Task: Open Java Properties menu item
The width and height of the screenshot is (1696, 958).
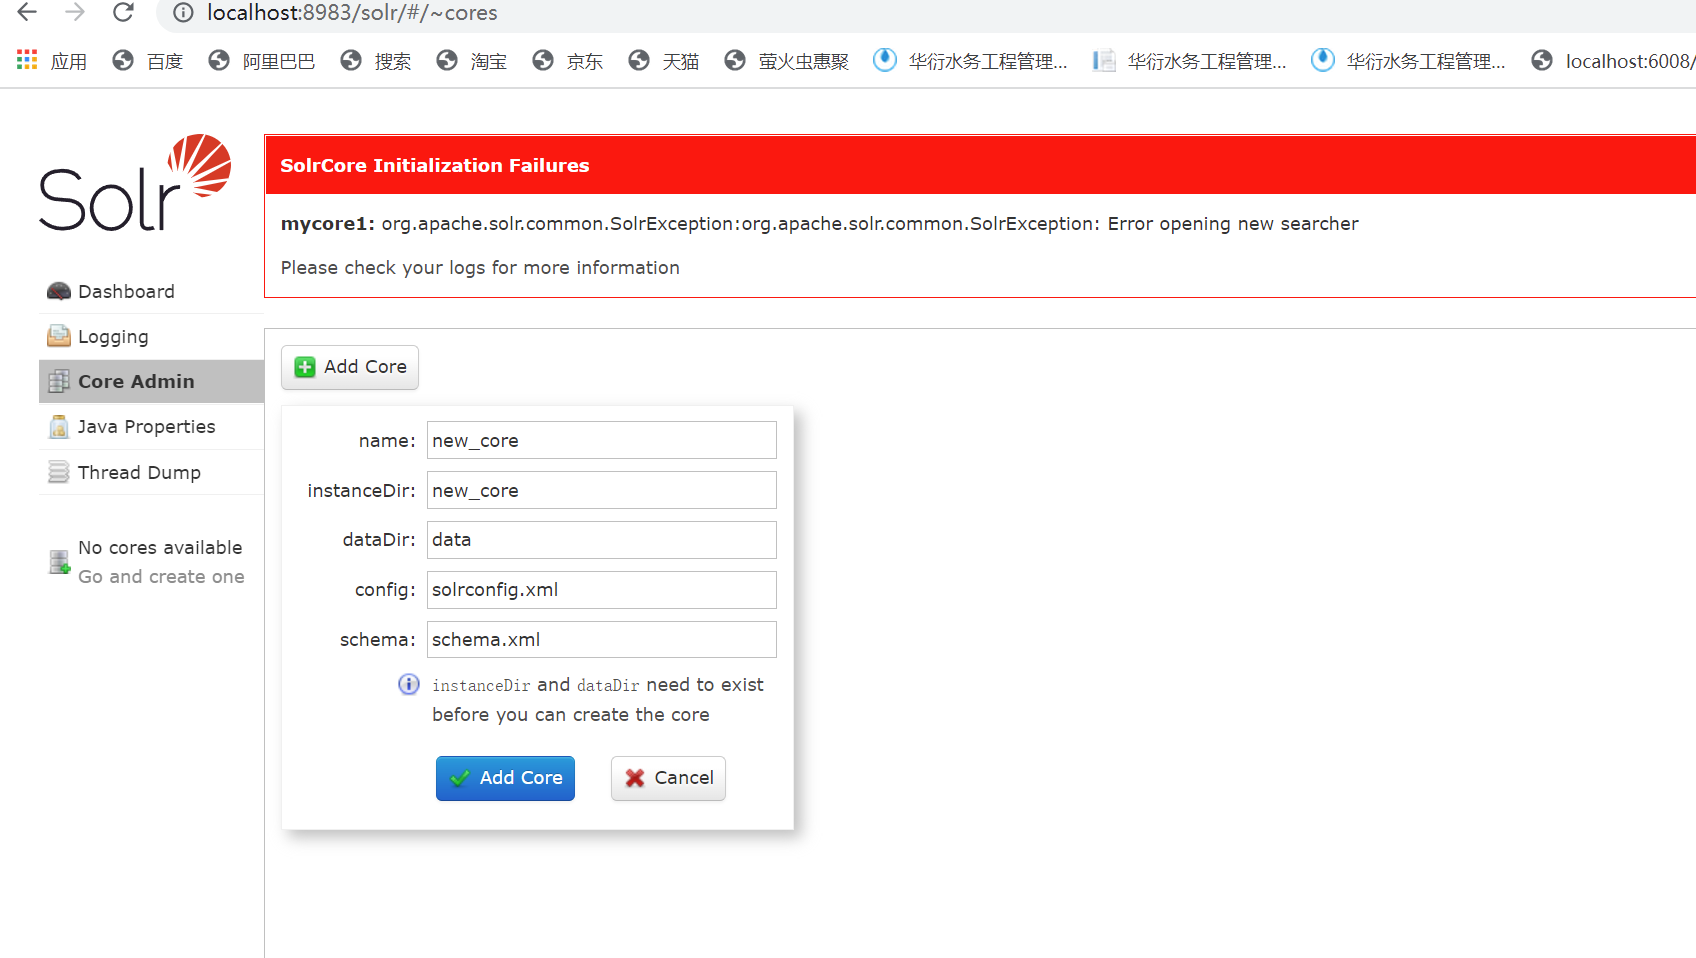Action: click(x=151, y=426)
